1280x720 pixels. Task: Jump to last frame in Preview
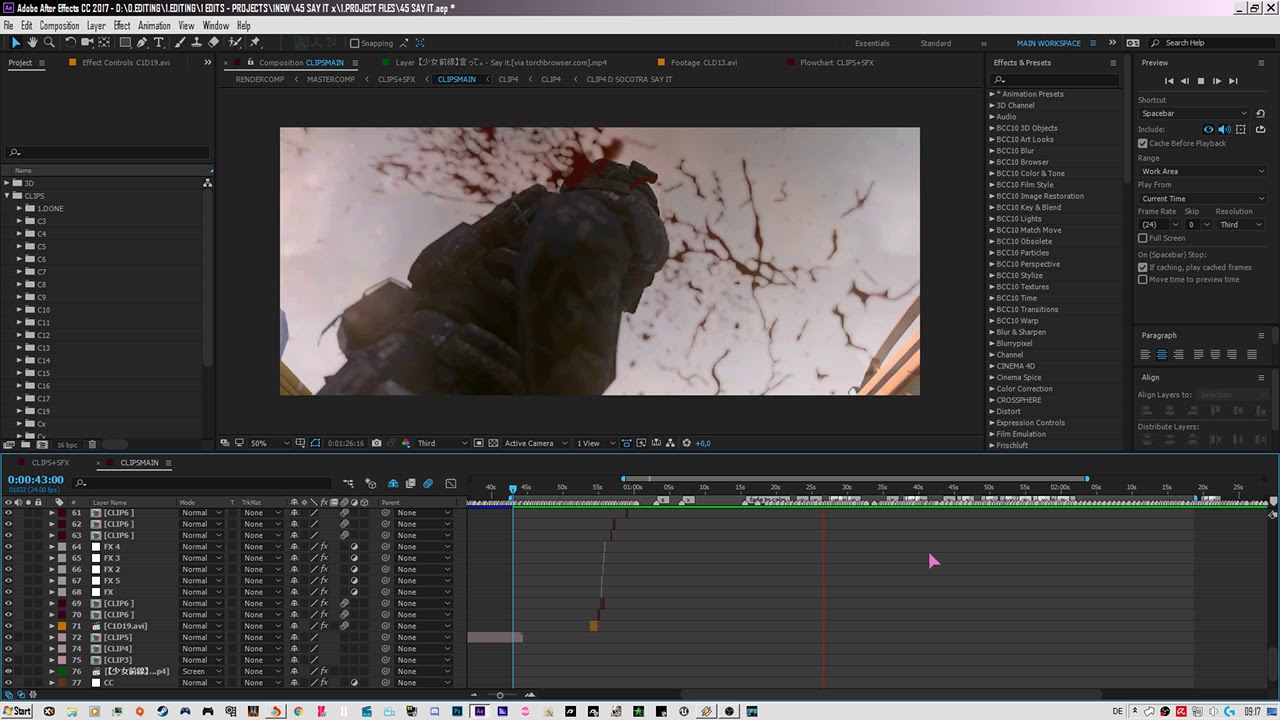(x=1233, y=81)
